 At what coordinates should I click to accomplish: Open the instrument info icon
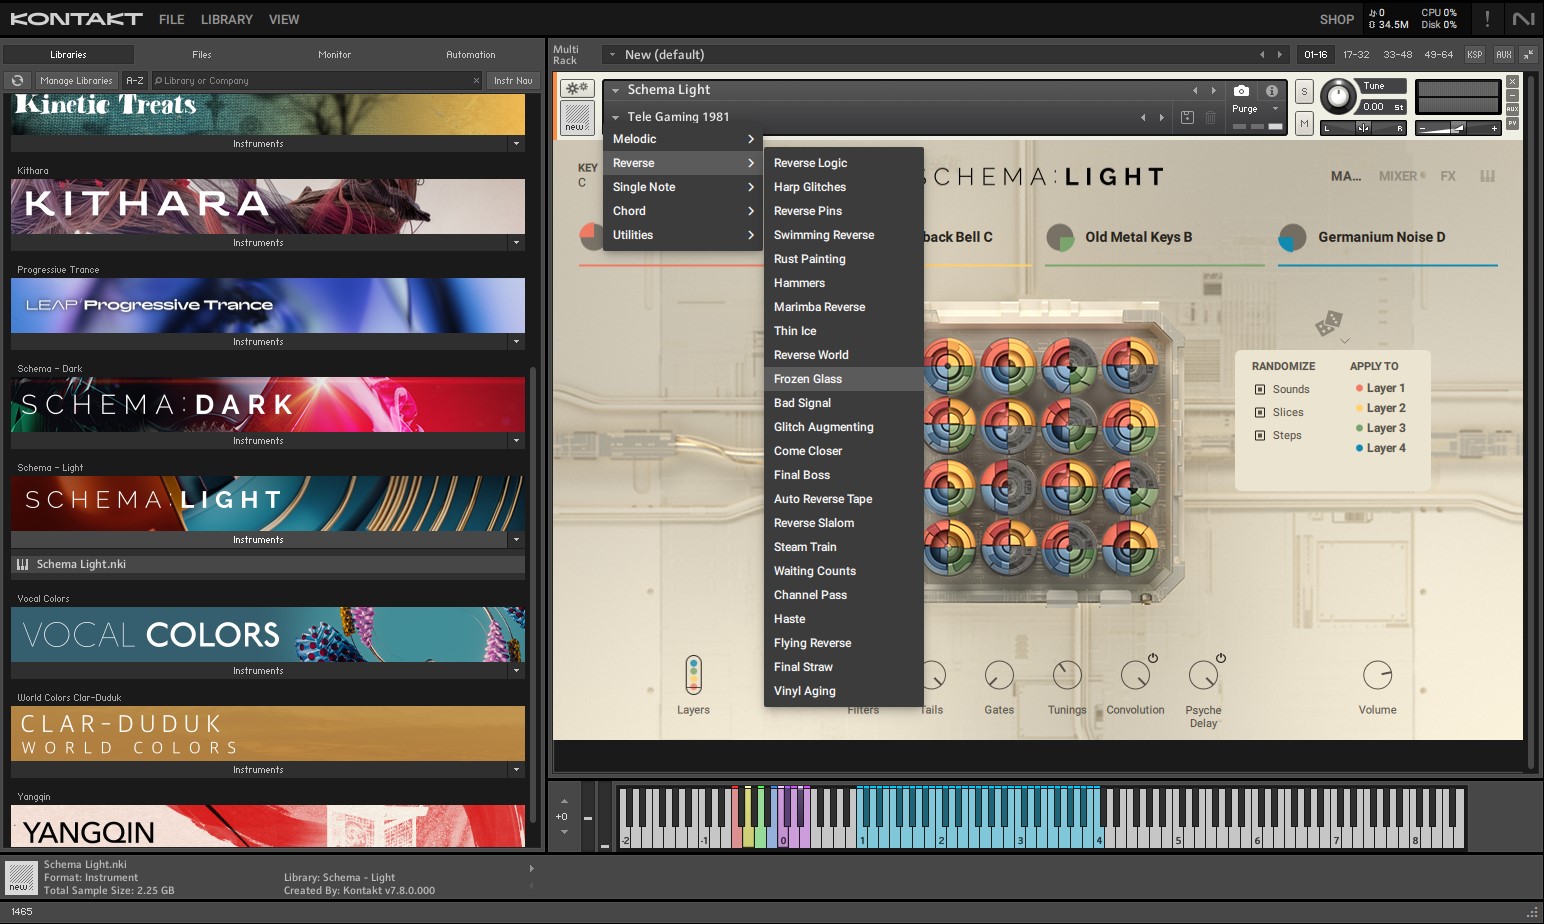(1271, 90)
